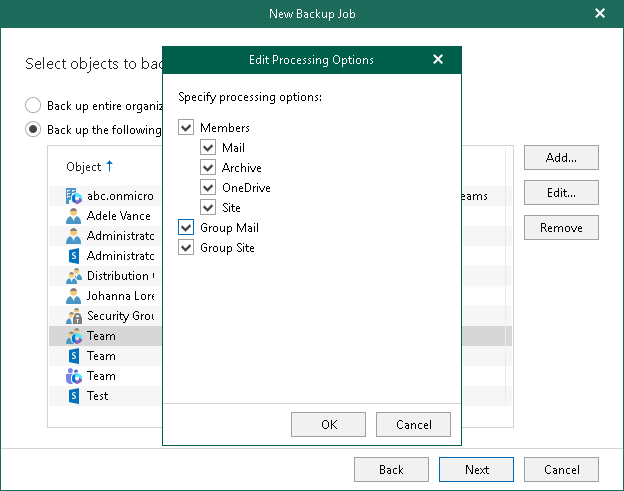Screen dimensions: 624x491
Task: Select Back up entire organization radio button
Action: pyautogui.click(x=33, y=105)
